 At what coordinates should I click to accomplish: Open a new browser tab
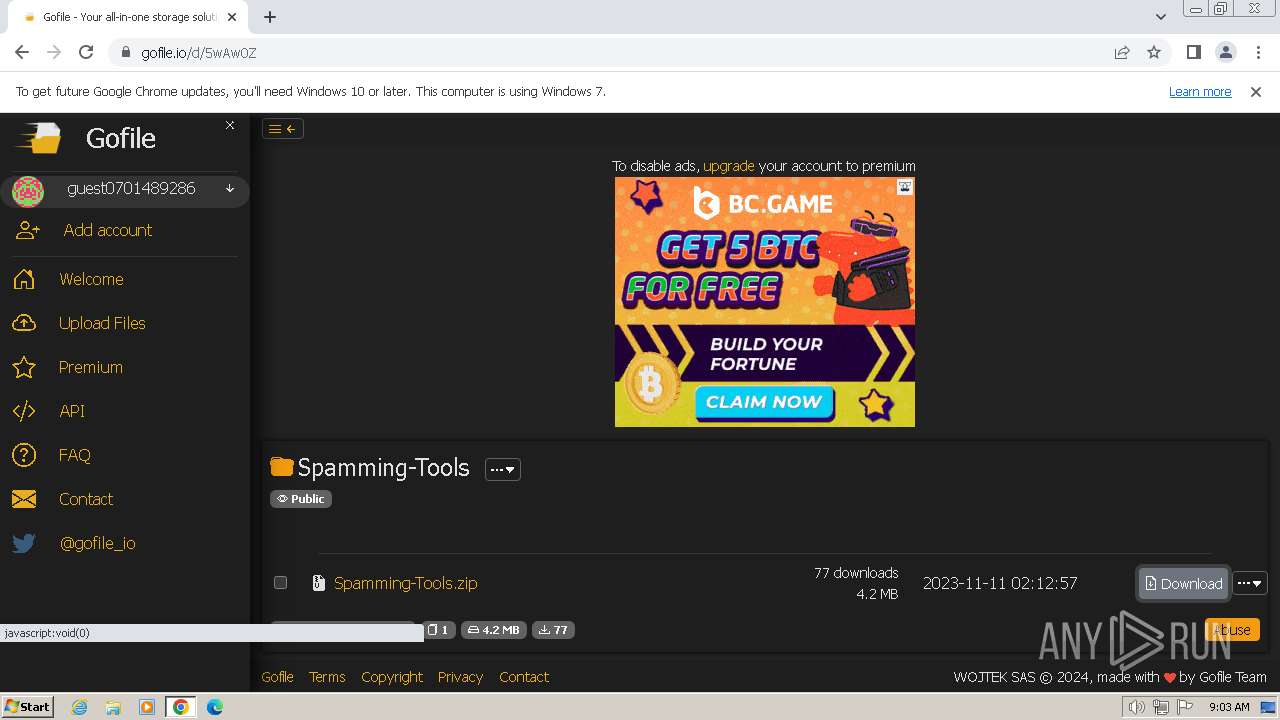coord(270,17)
